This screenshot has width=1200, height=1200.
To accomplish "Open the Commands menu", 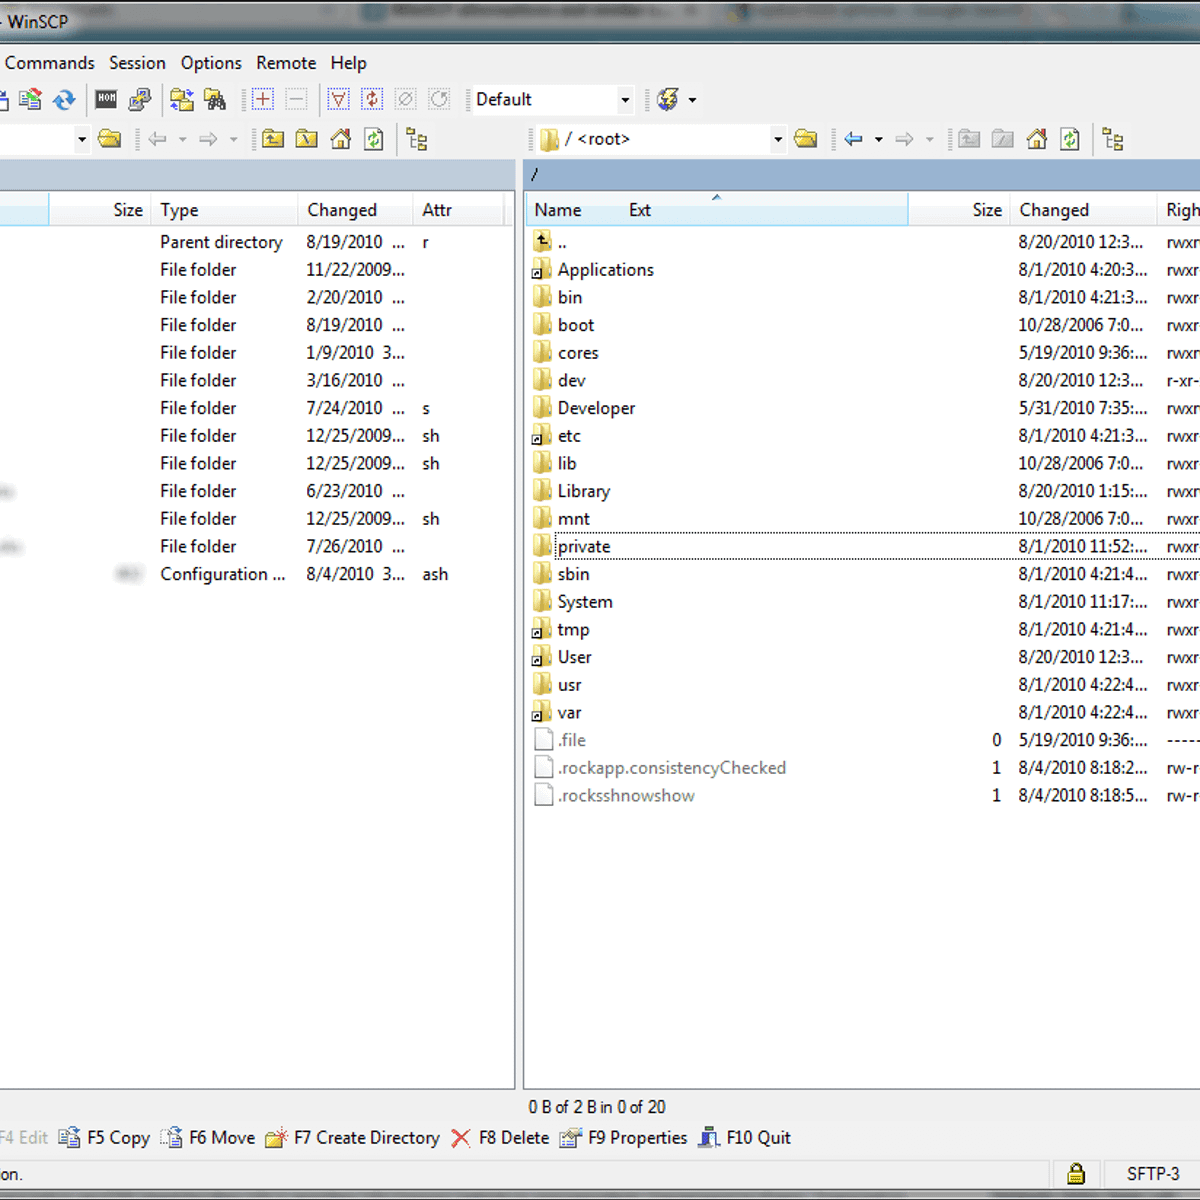I will (x=49, y=63).
